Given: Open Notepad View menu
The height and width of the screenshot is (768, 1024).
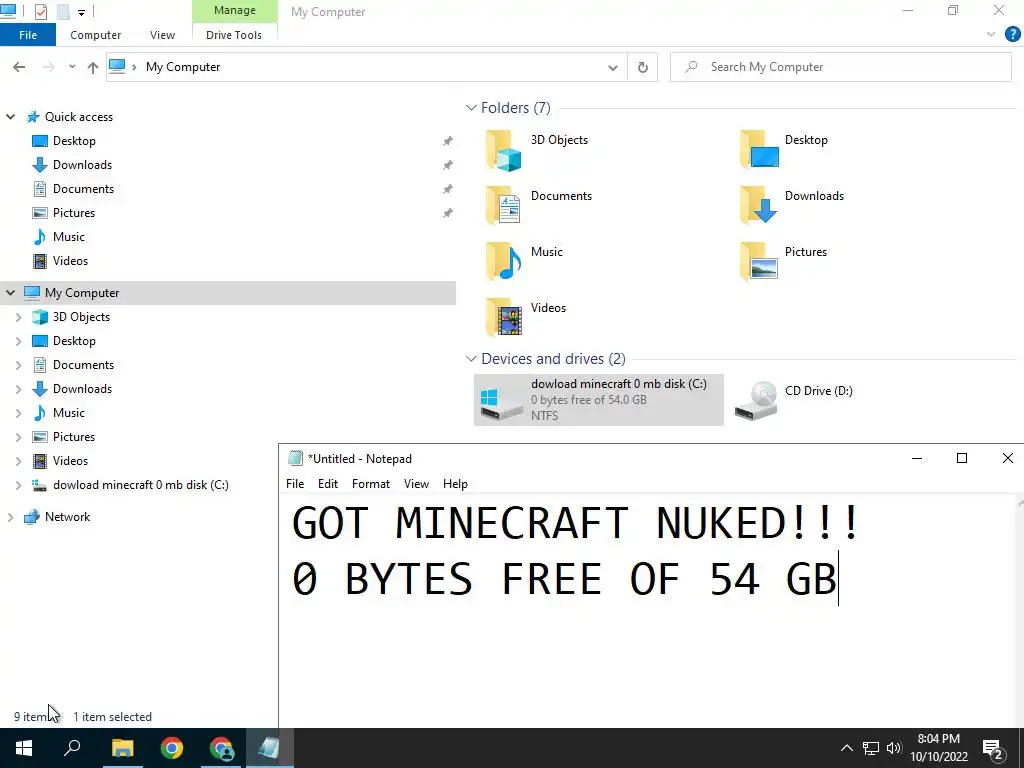Looking at the screenshot, I should [x=416, y=484].
